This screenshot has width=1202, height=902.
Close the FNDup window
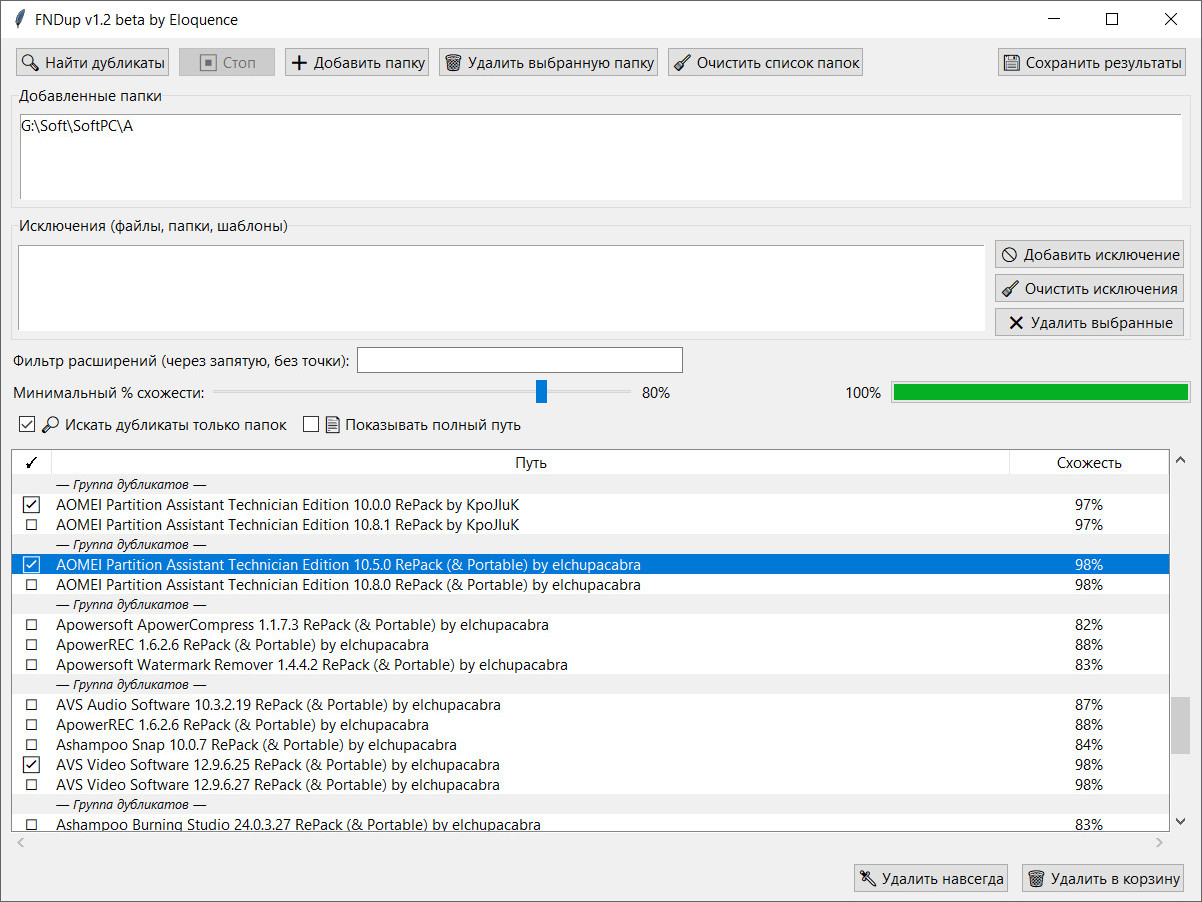pyautogui.click(x=1171, y=19)
